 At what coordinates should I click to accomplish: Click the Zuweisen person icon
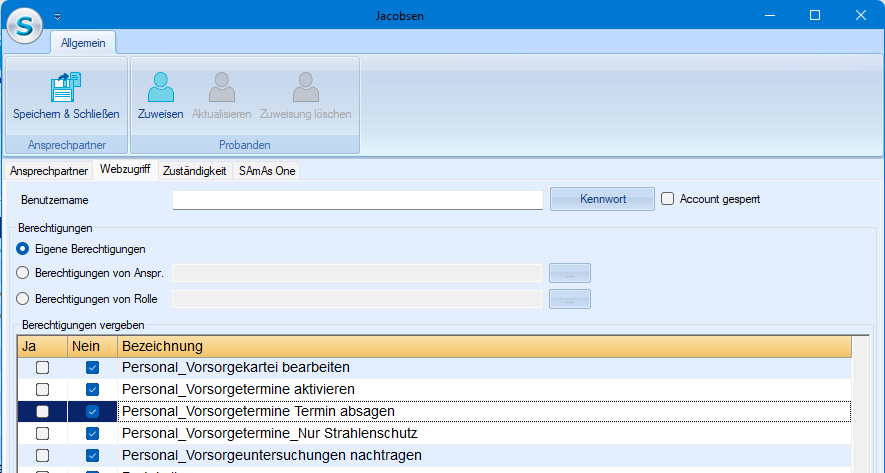click(161, 87)
